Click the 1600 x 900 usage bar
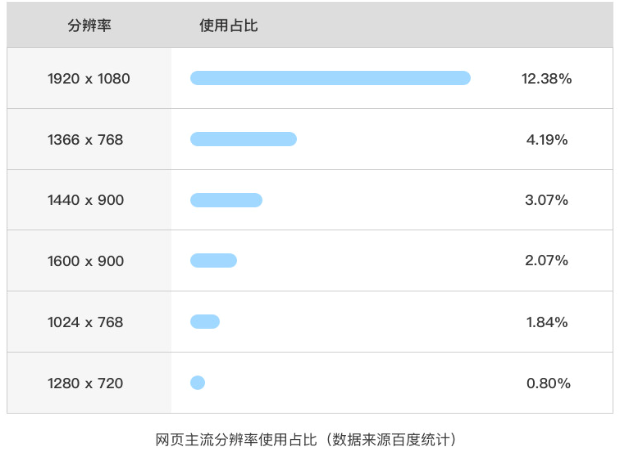This screenshot has height=461, width=621. pos(213,261)
